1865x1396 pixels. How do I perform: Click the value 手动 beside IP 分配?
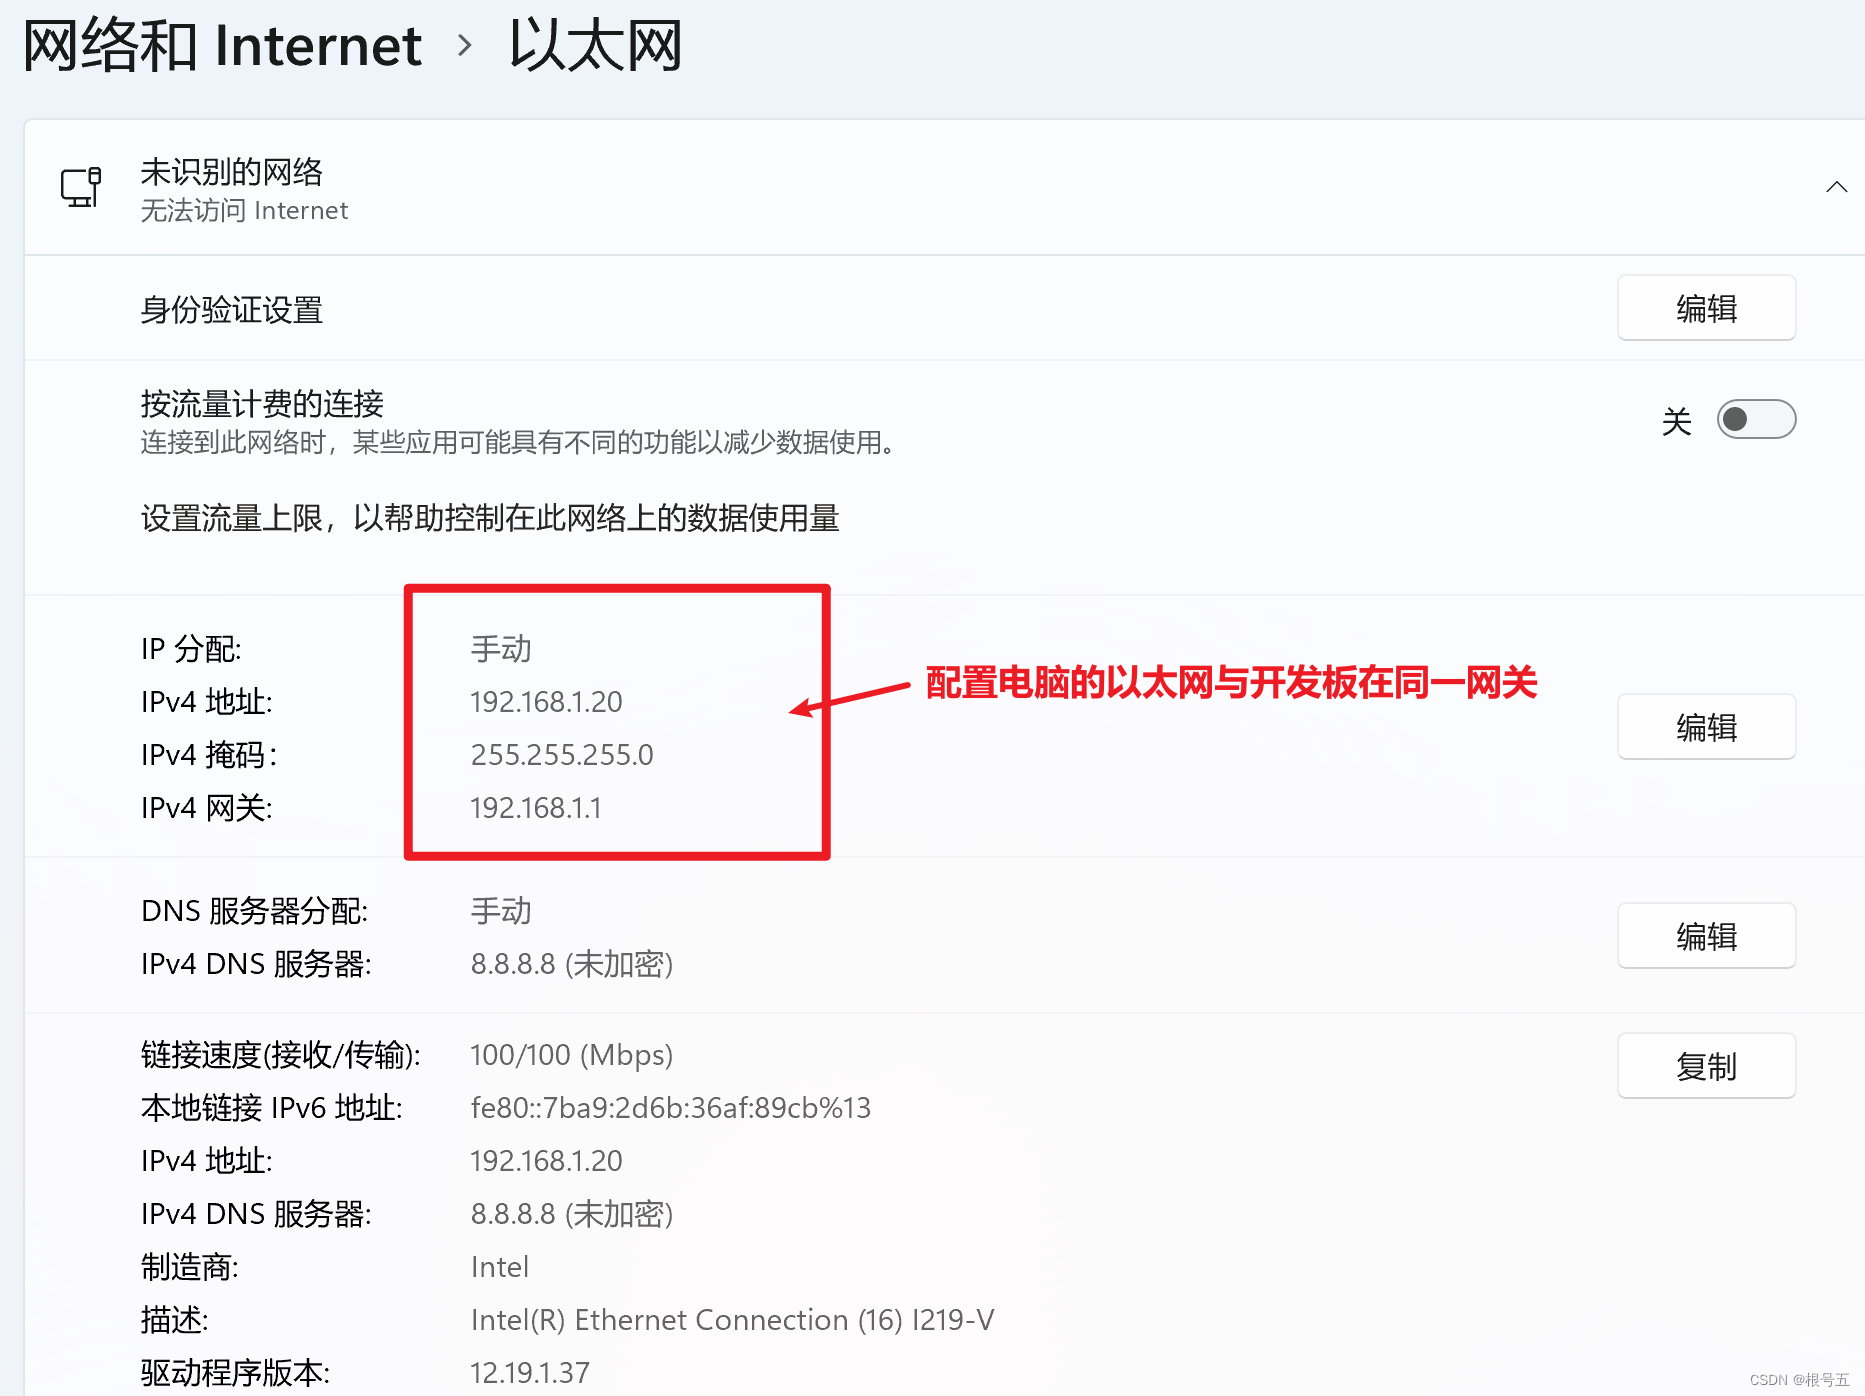click(x=501, y=649)
